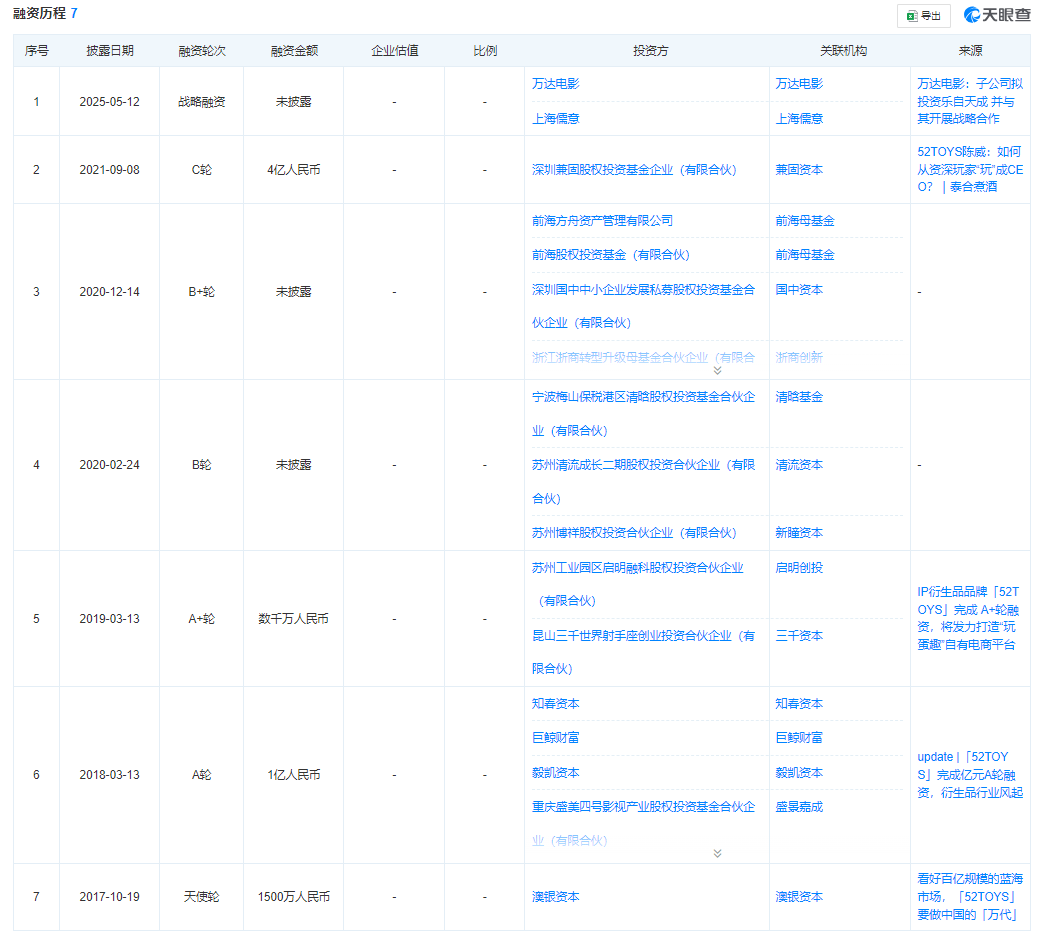1042x940 pixels.
Task: Open investor 昆山三千世界射手座创业投资合伙企业
Action: (643, 652)
